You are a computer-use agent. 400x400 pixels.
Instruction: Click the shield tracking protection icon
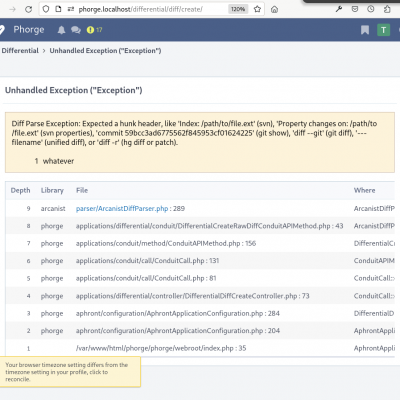(x=46, y=9)
